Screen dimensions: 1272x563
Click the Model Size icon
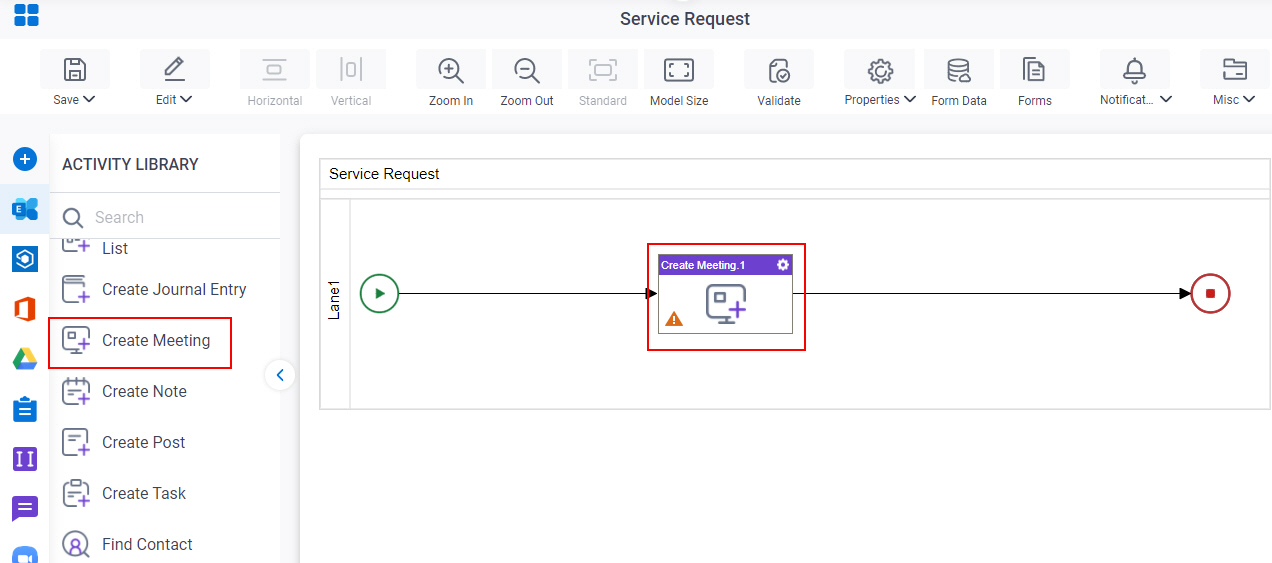pyautogui.click(x=679, y=69)
